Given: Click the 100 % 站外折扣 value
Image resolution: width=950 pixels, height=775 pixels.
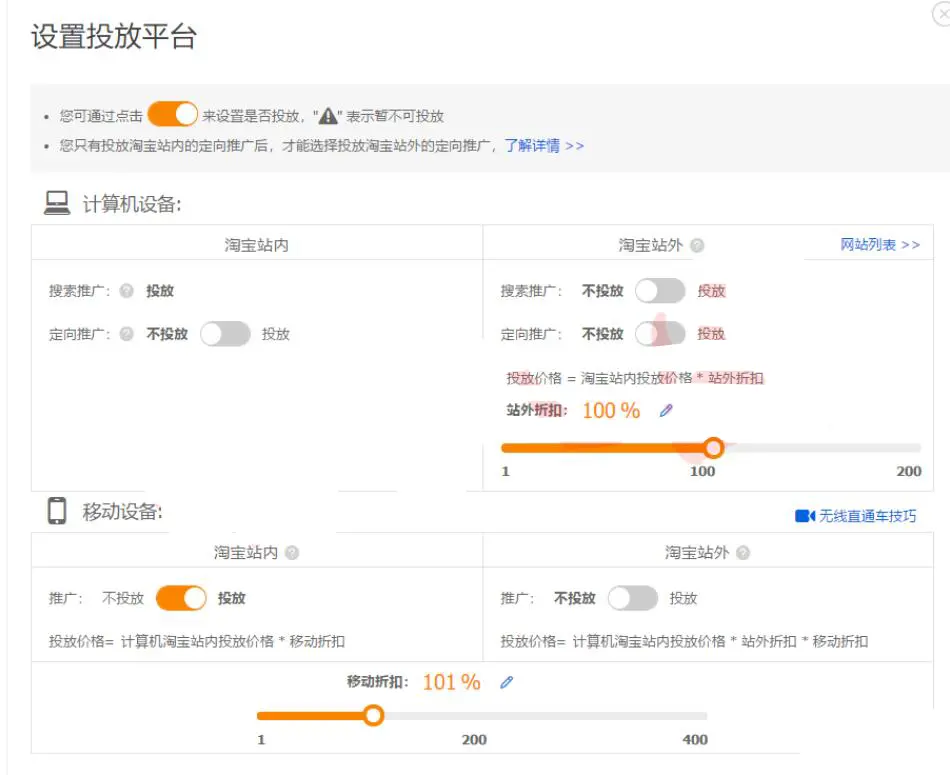Looking at the screenshot, I should (611, 411).
